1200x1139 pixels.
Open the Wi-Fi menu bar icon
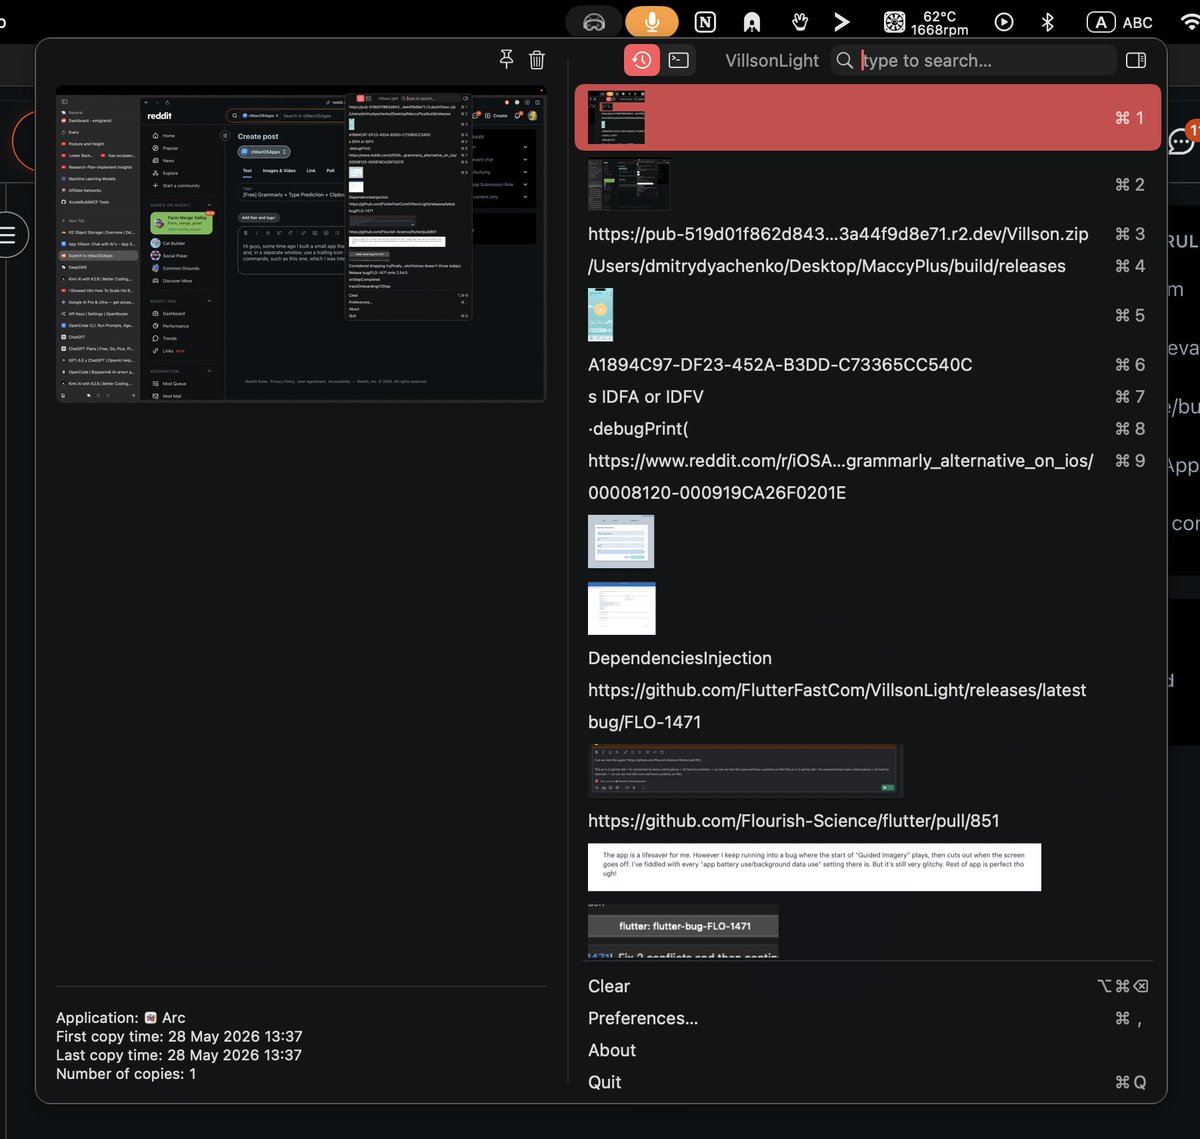tap(1190, 22)
